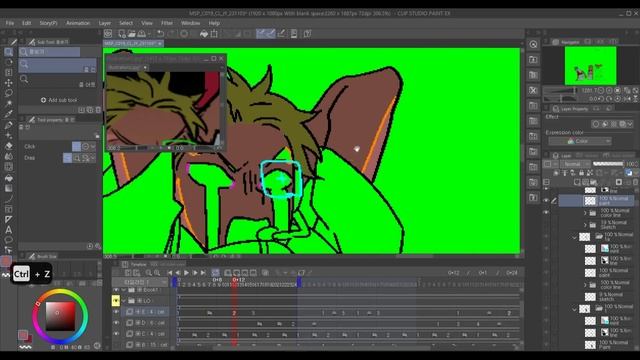
Task: Adjust the Navigator zoom slider
Action: [x=560, y=90]
